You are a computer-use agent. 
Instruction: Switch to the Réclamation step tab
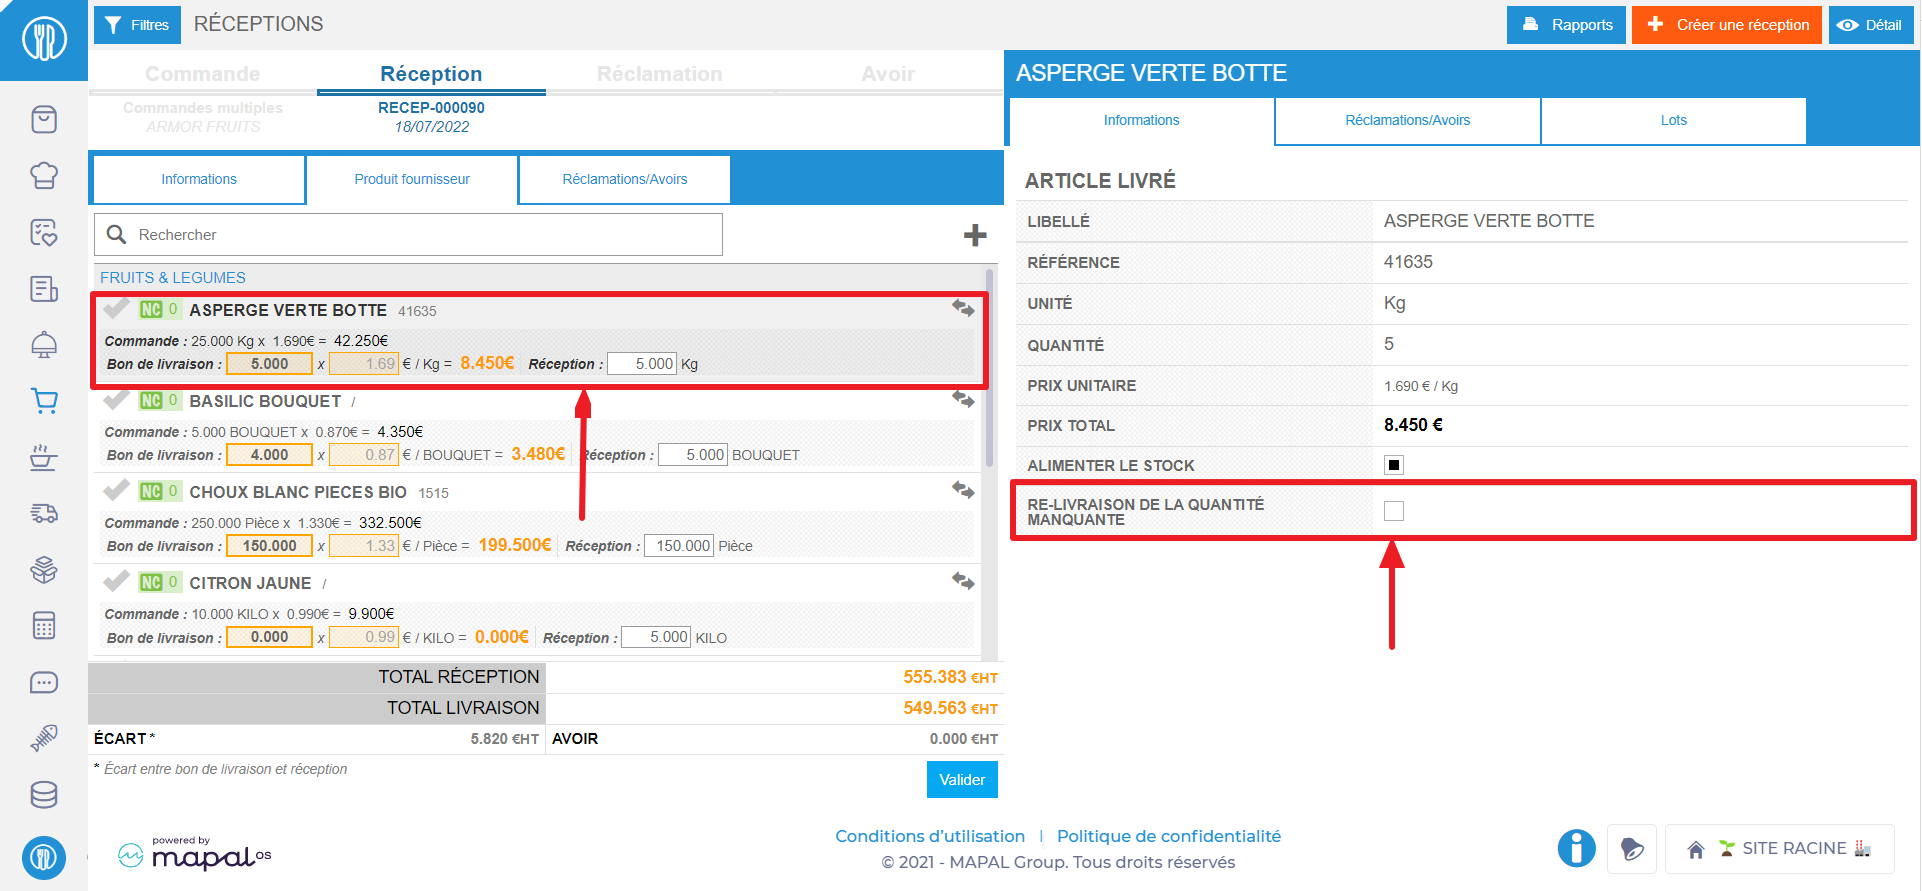coord(659,74)
